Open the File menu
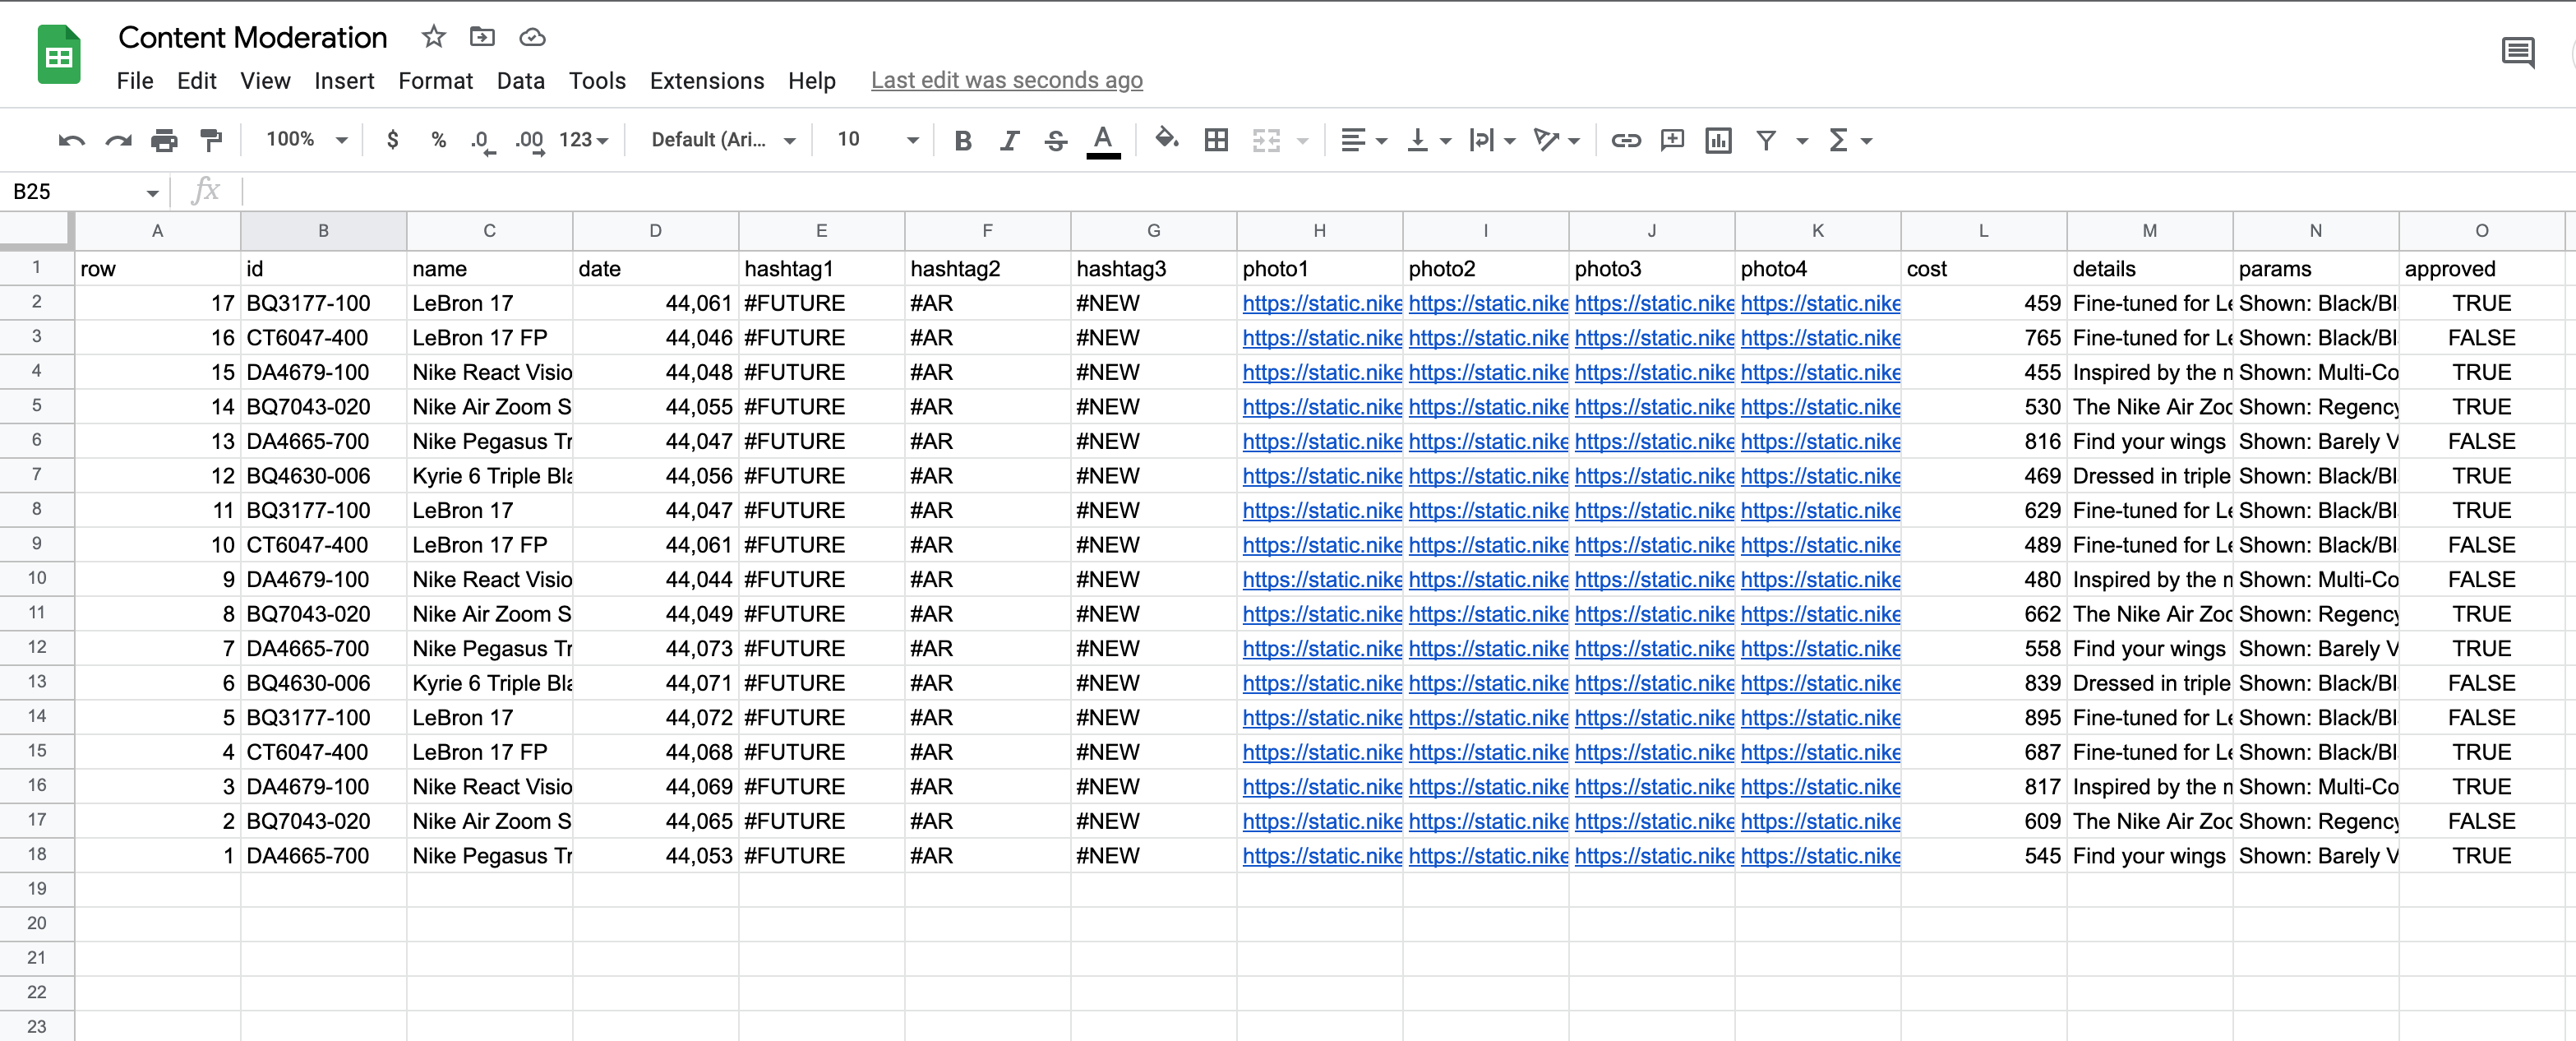This screenshot has height=1041, width=2576. 135,81
